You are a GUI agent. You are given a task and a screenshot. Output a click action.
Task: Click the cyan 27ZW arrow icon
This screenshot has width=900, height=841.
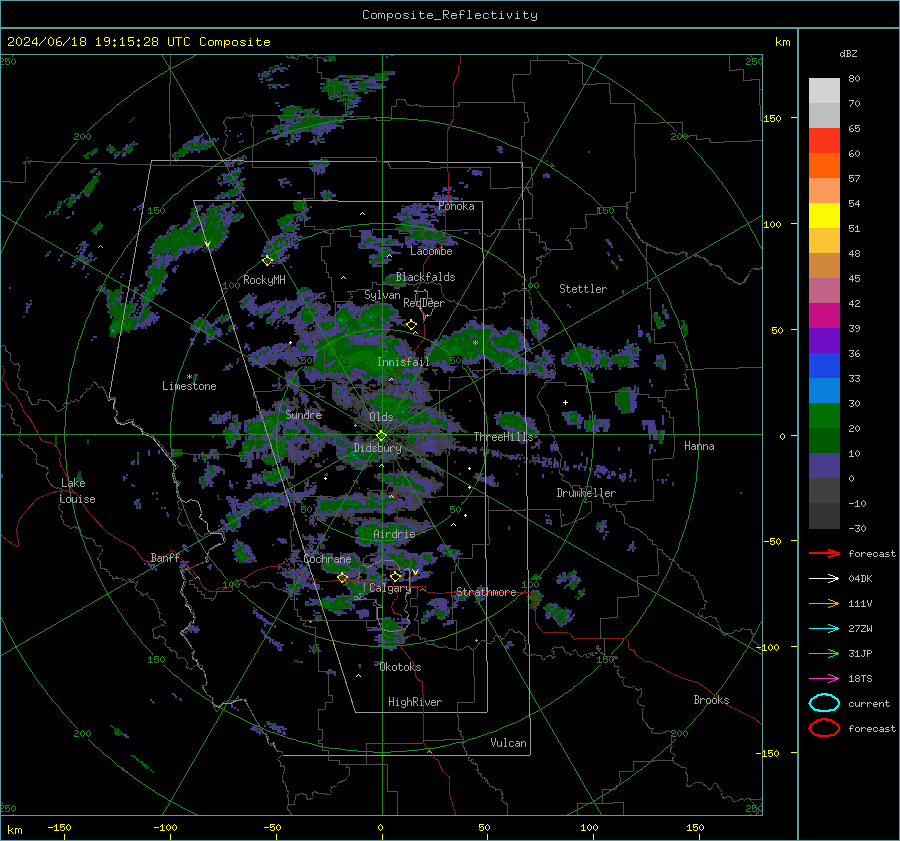[824, 629]
